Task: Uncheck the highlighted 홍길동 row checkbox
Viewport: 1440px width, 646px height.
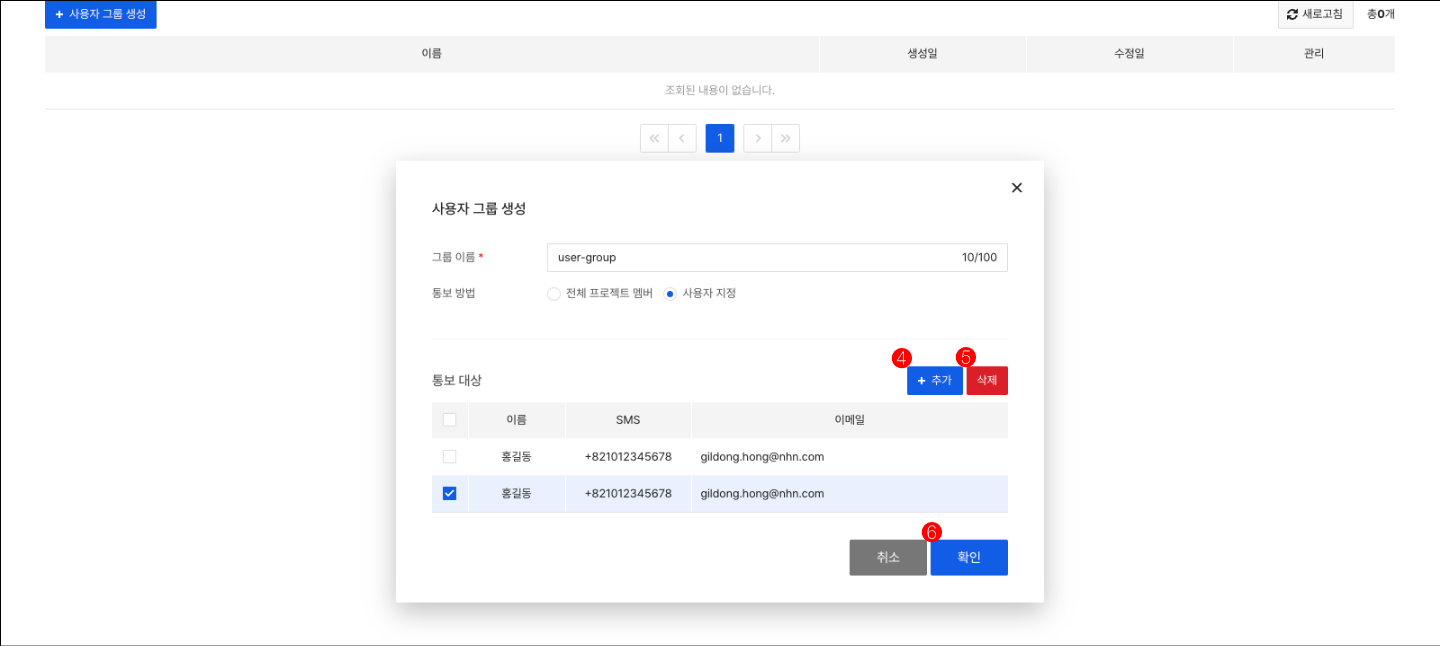Action: 449,493
